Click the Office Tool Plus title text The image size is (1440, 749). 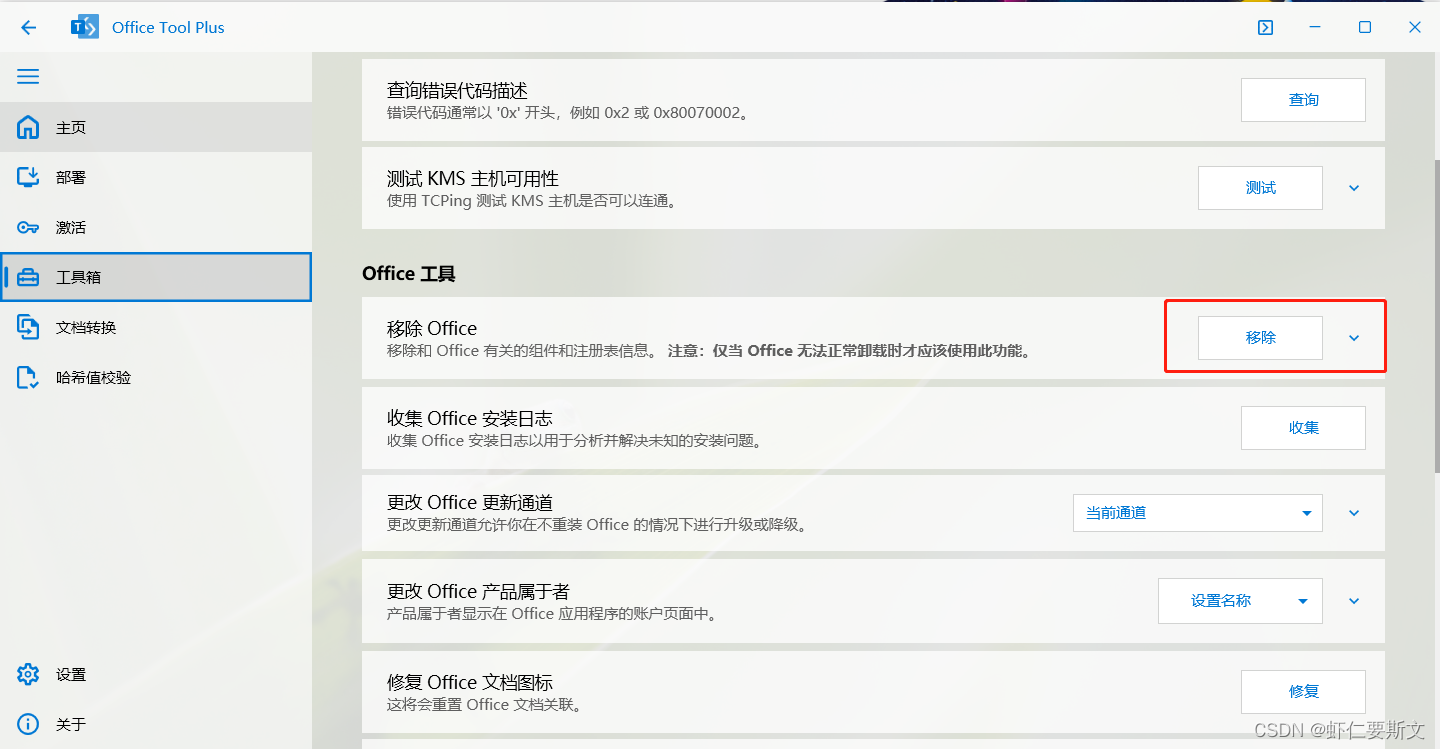click(168, 28)
